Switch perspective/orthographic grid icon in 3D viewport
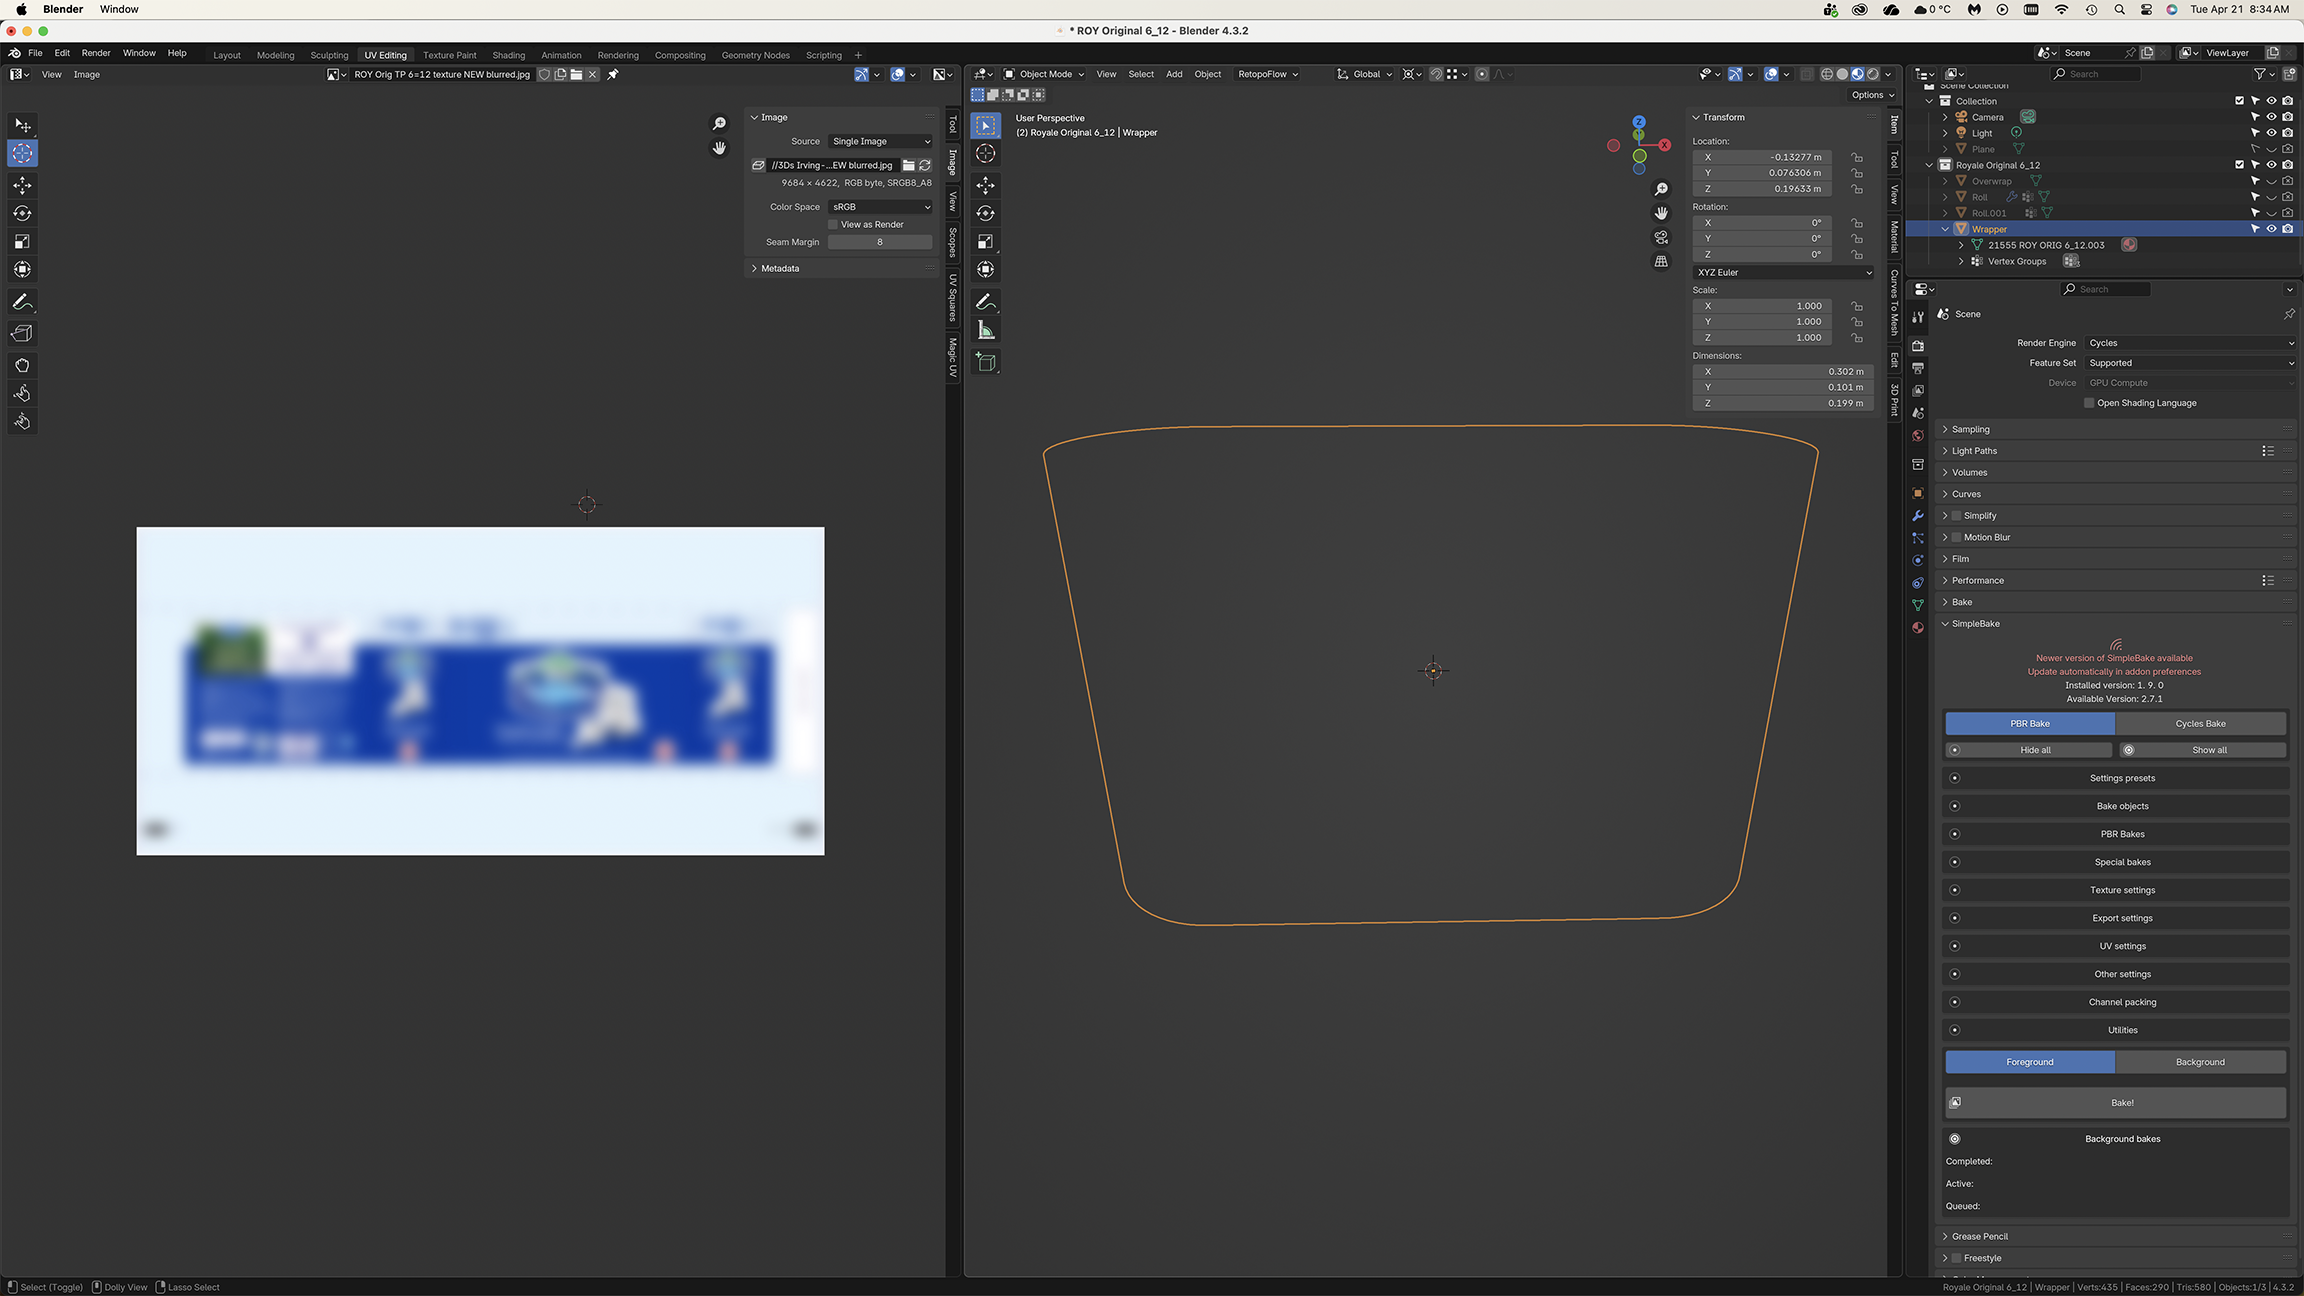 click(1661, 261)
